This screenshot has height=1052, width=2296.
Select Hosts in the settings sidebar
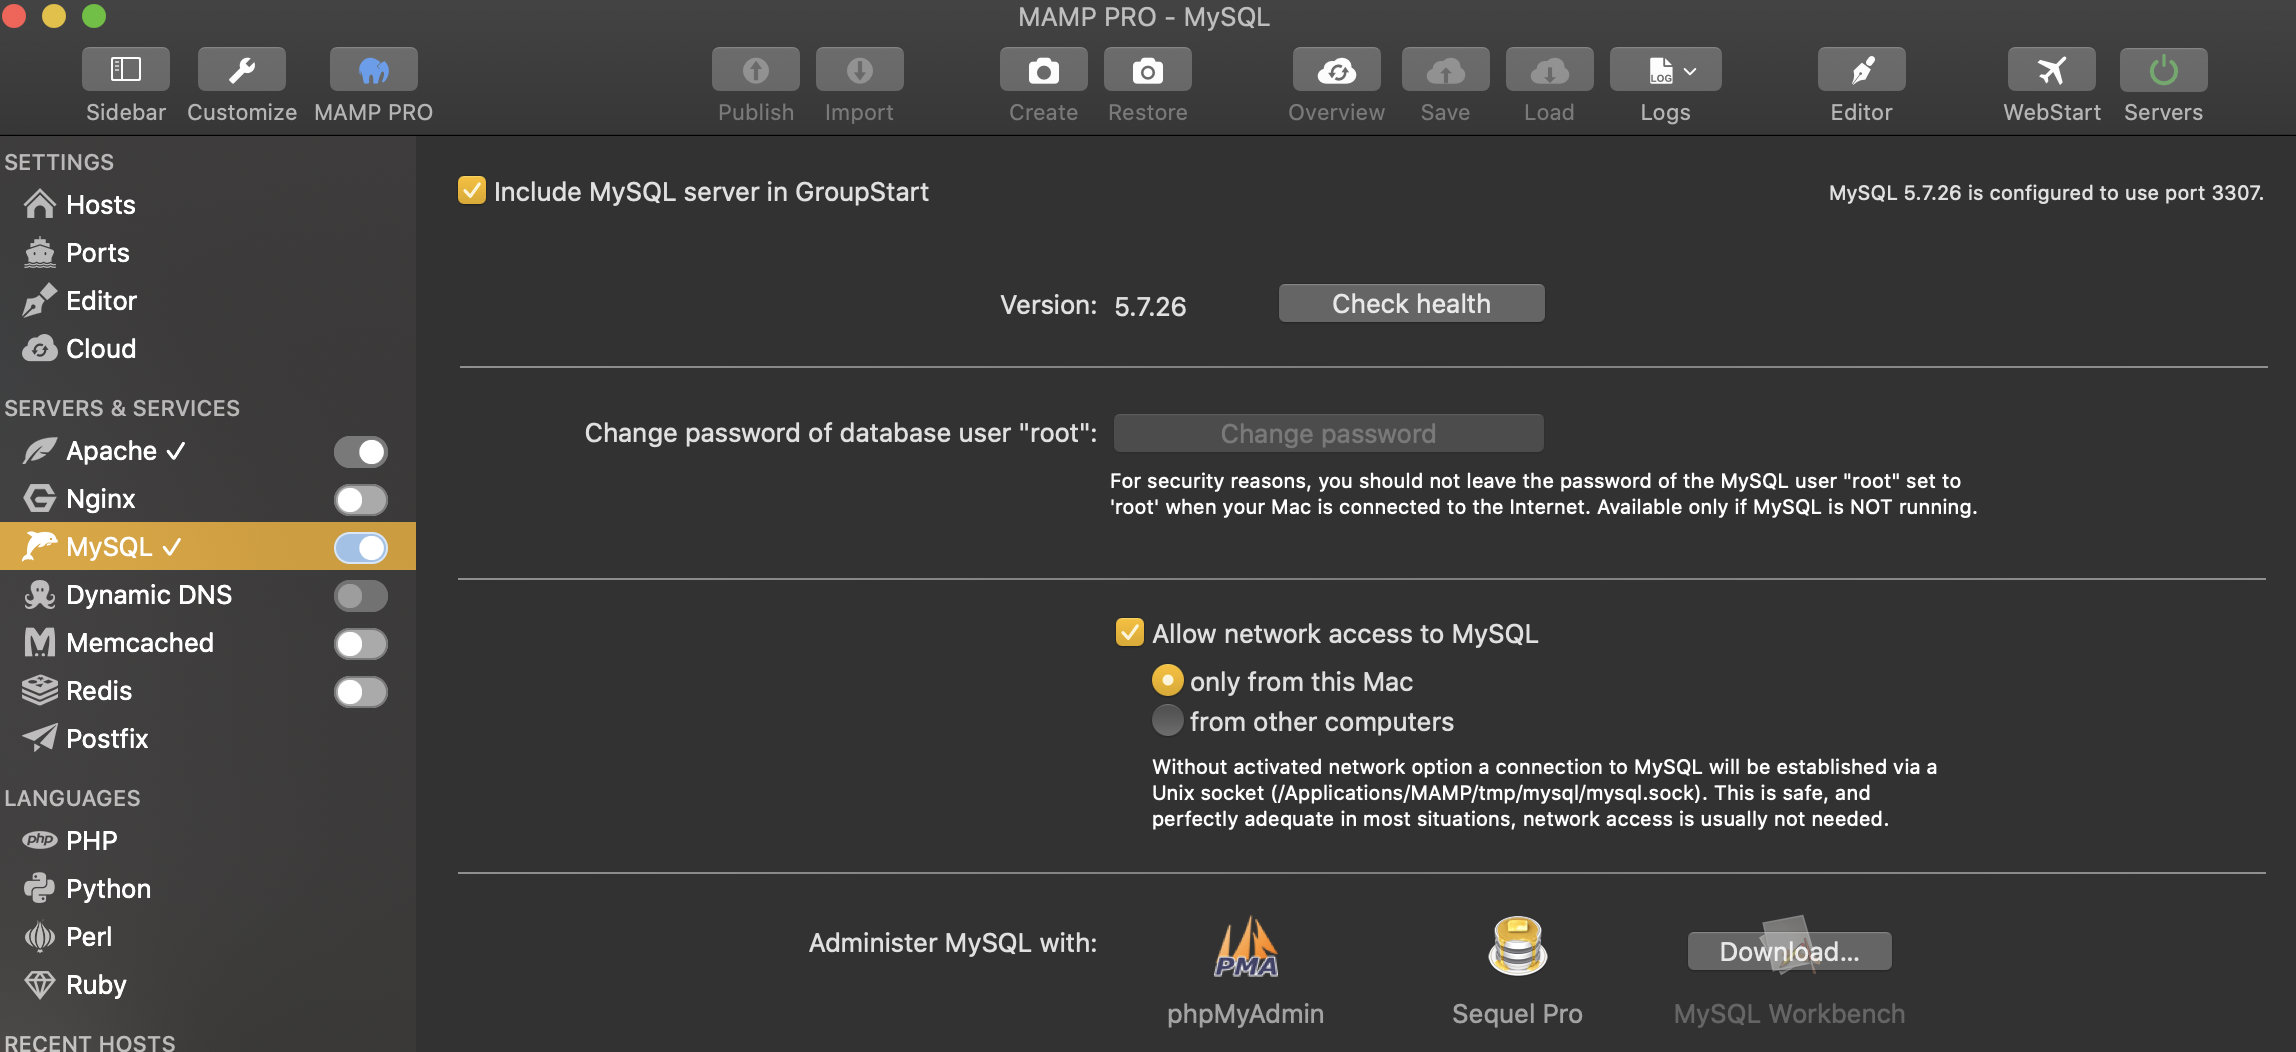pos(208,205)
